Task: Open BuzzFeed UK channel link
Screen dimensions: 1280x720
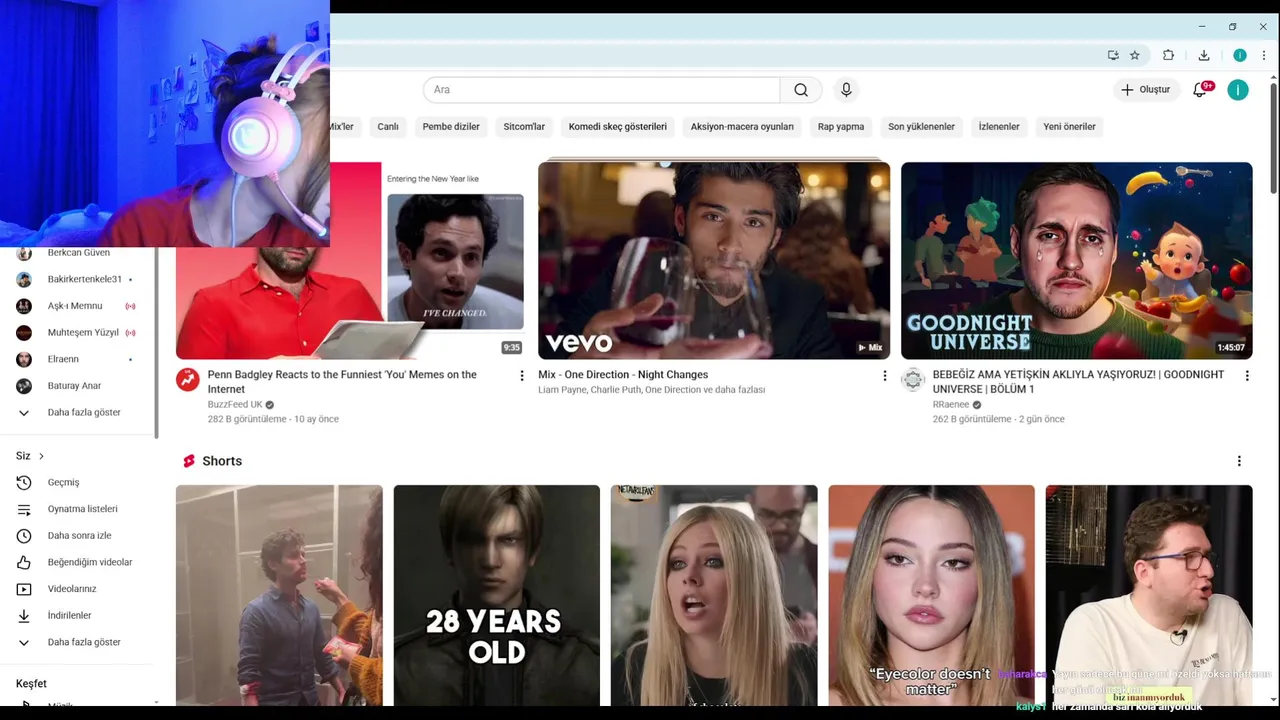Action: (235, 404)
